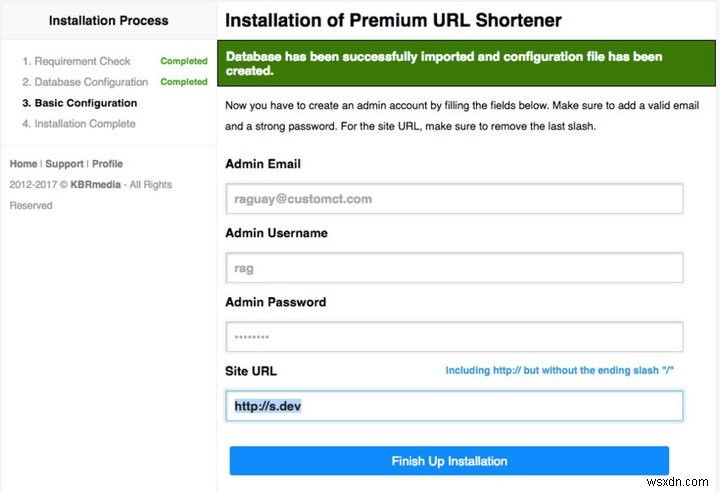Click the Site URL text box
Viewport: 720px width, 492px height.
[454, 406]
